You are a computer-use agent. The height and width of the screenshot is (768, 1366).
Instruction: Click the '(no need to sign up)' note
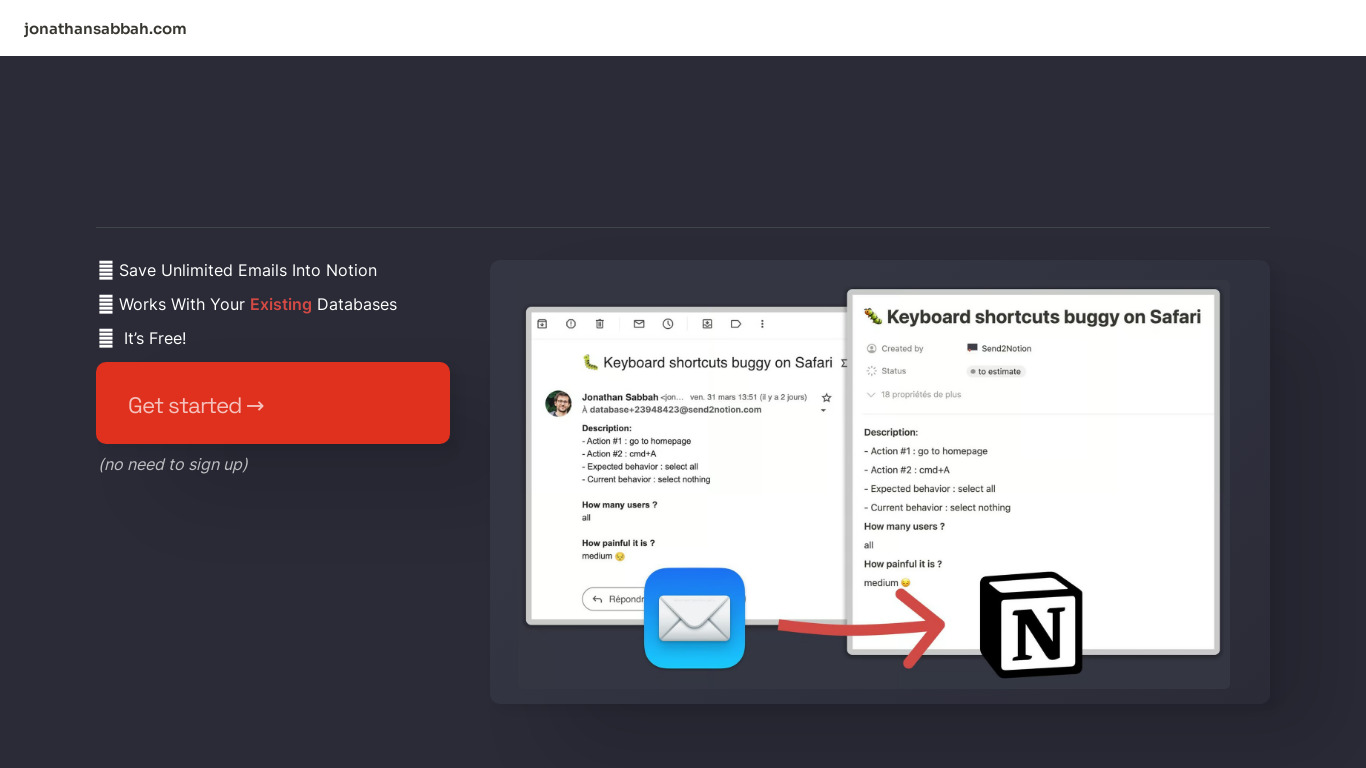pos(174,464)
